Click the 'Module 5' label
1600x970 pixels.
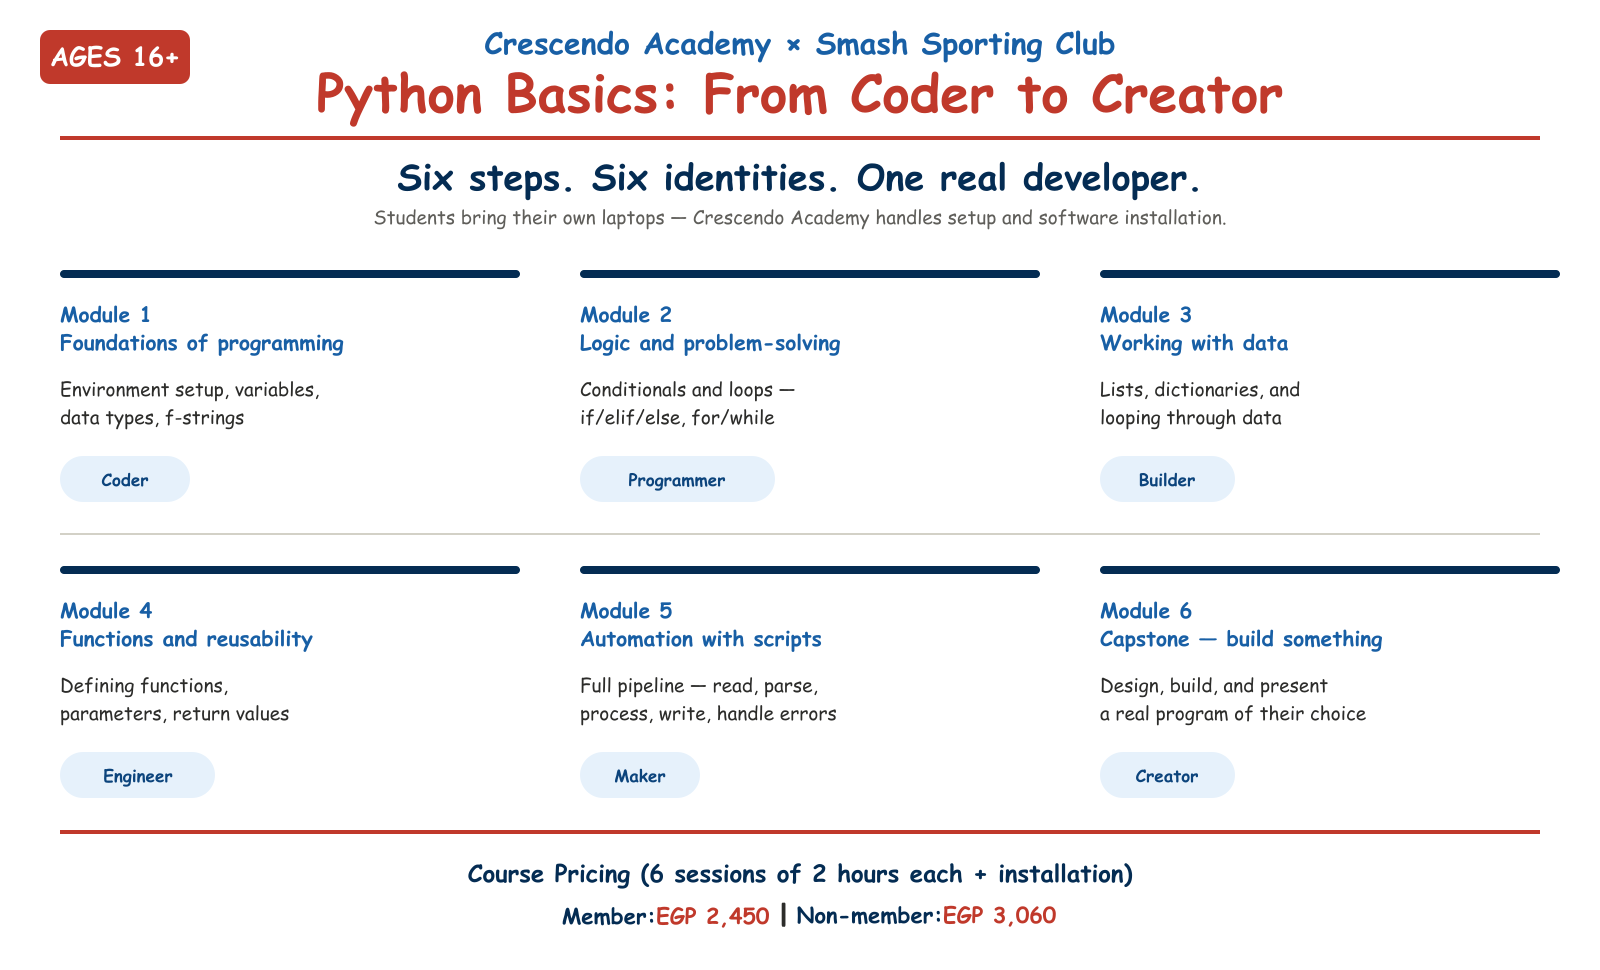(x=626, y=611)
